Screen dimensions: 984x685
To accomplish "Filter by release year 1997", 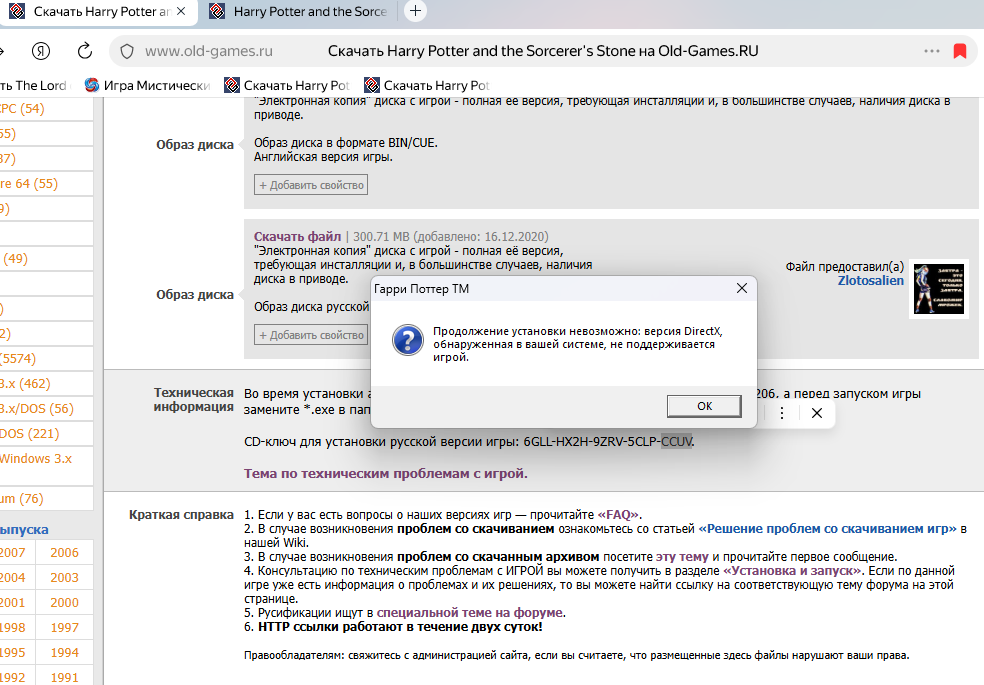I will [64, 628].
